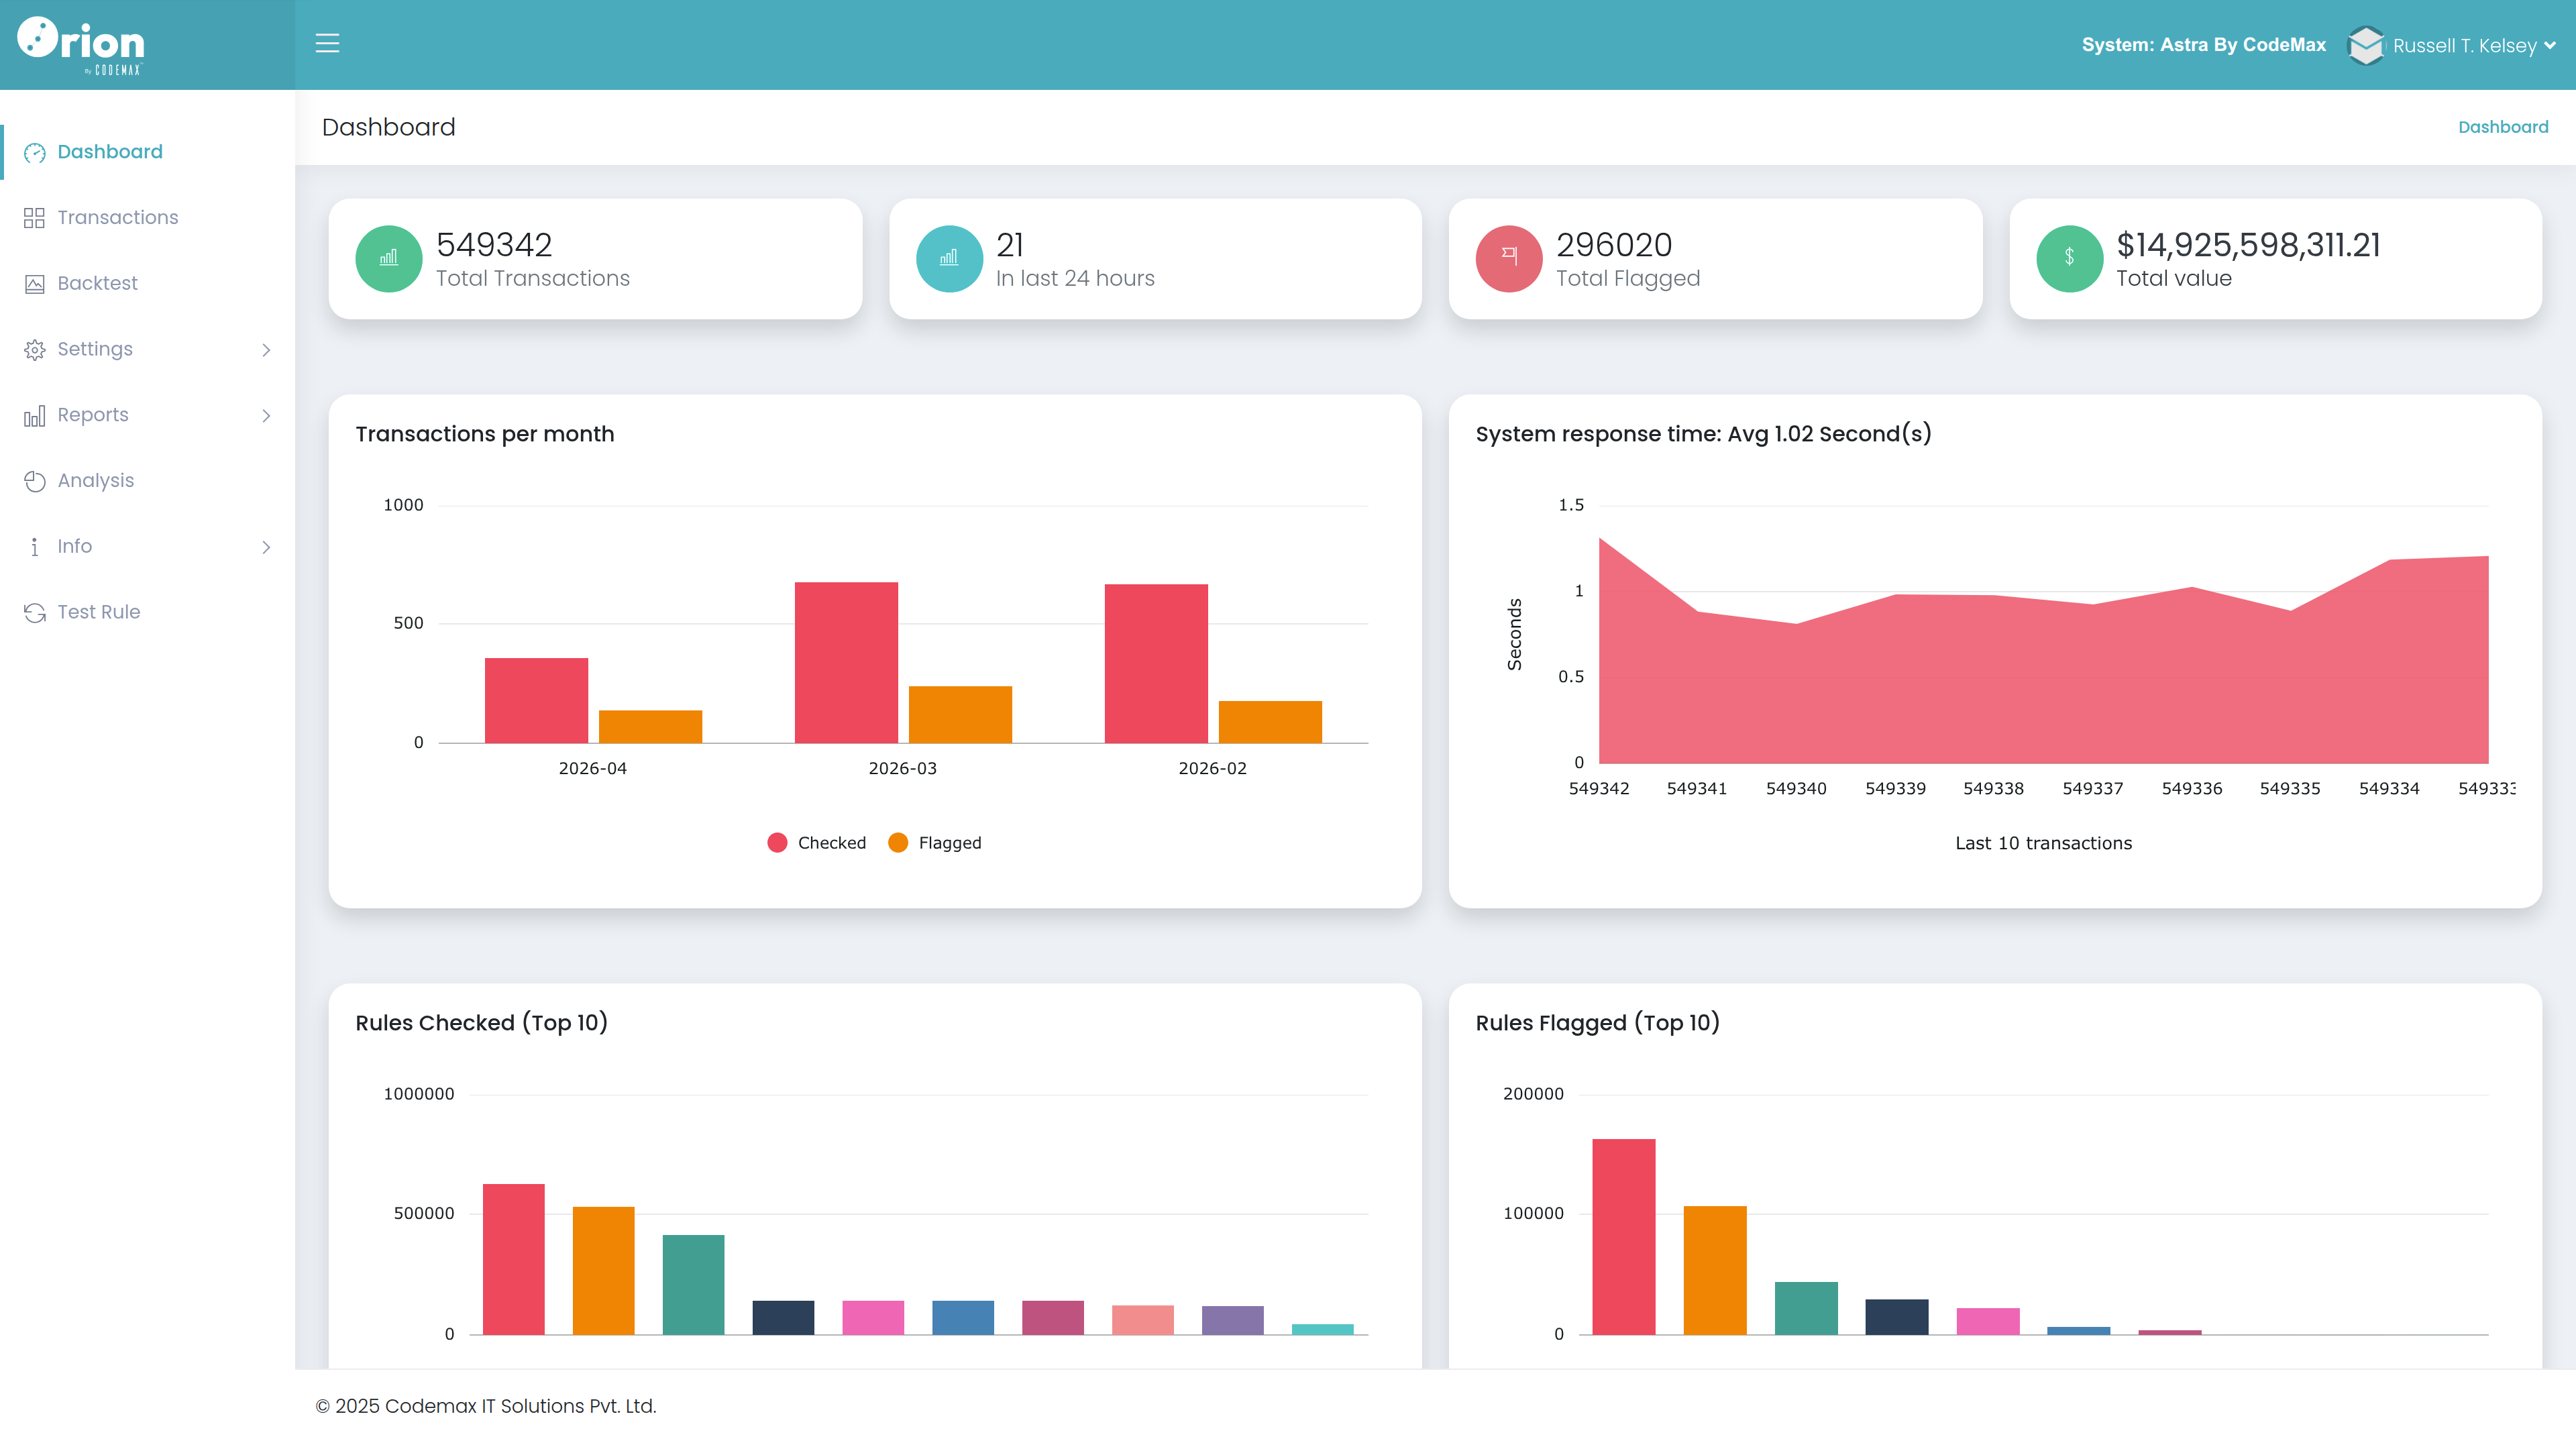The height and width of the screenshot is (1449, 2576).
Task: Expand the Settings submenu chevron
Action: pos(266,350)
